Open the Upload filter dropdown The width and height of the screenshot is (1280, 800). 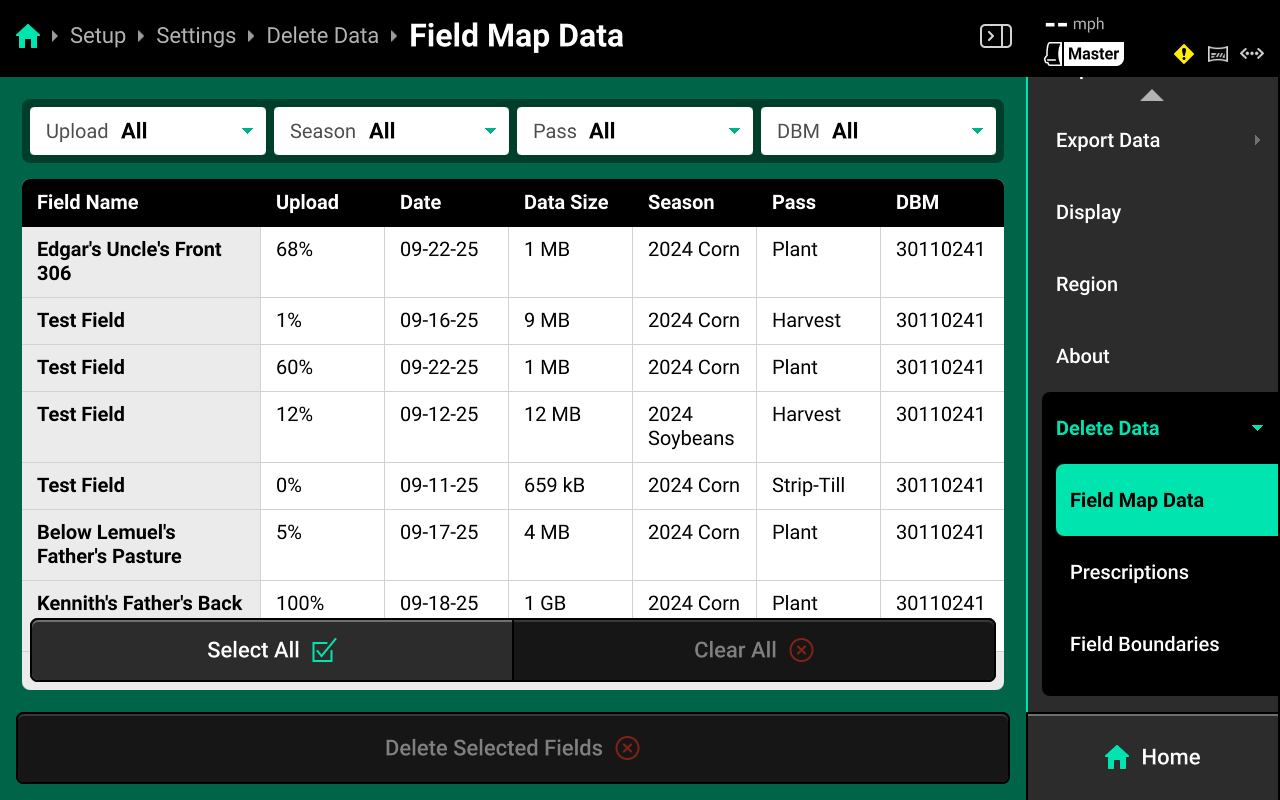click(148, 131)
